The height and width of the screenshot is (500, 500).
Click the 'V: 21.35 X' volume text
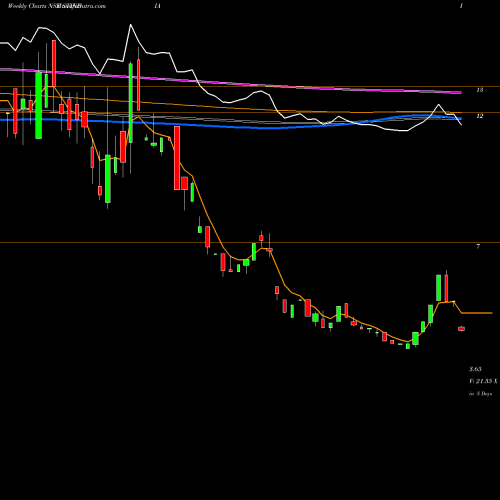483,381
